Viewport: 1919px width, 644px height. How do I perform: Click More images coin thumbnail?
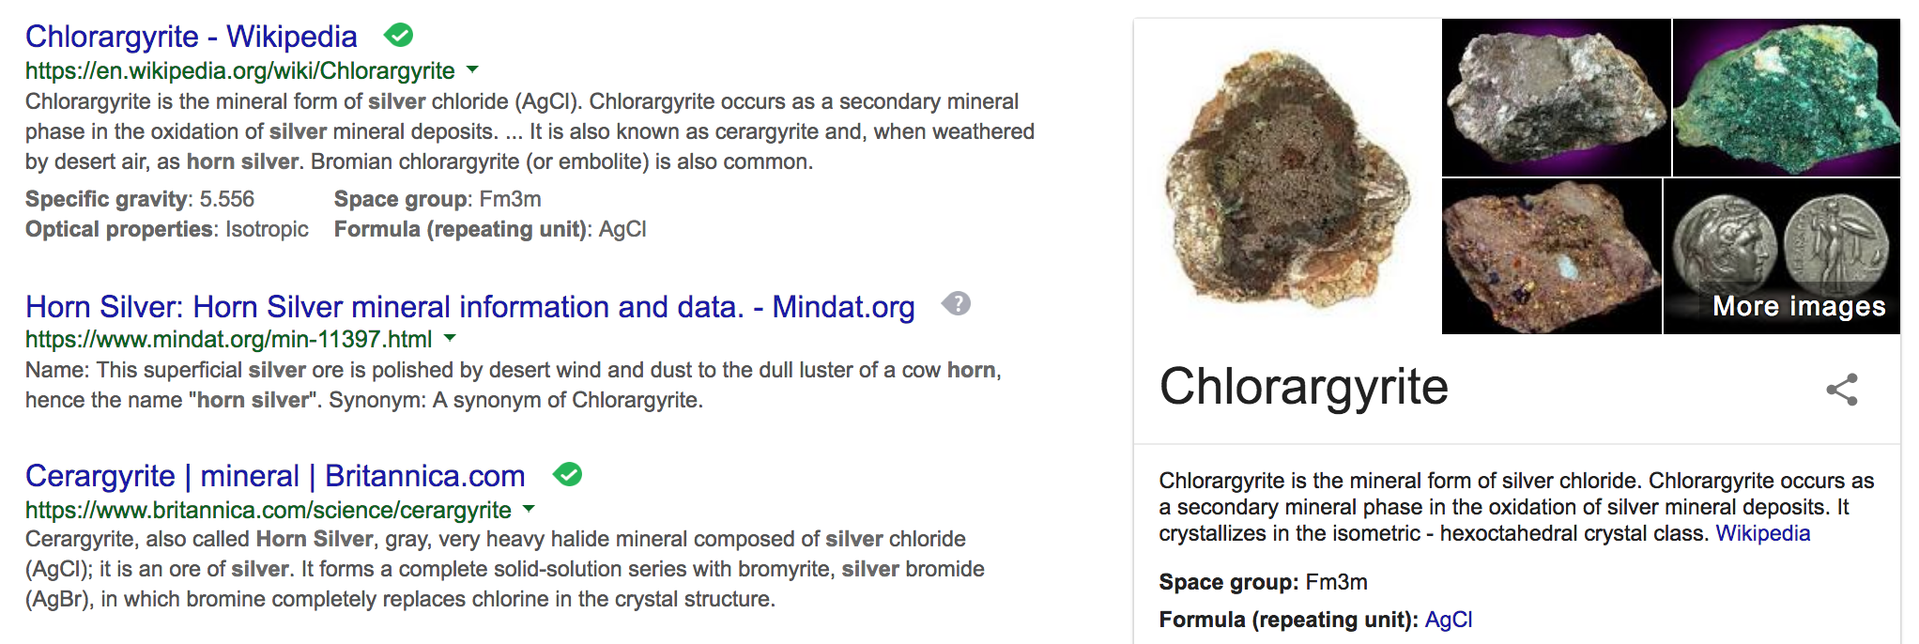click(1782, 256)
